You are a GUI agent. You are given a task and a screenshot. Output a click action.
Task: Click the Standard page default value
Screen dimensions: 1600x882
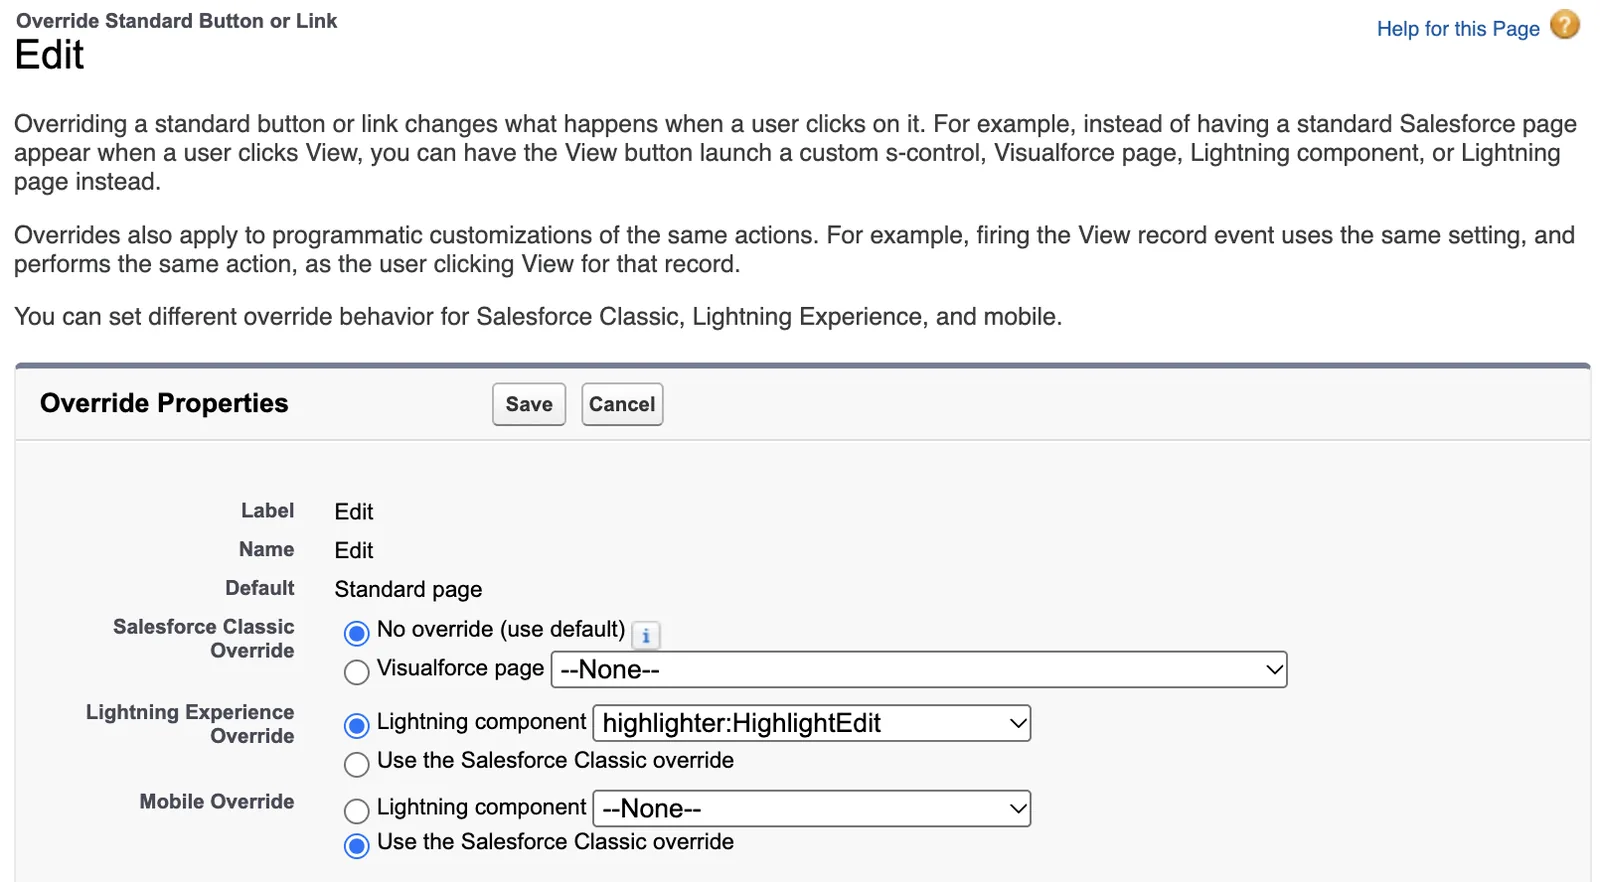point(408,590)
